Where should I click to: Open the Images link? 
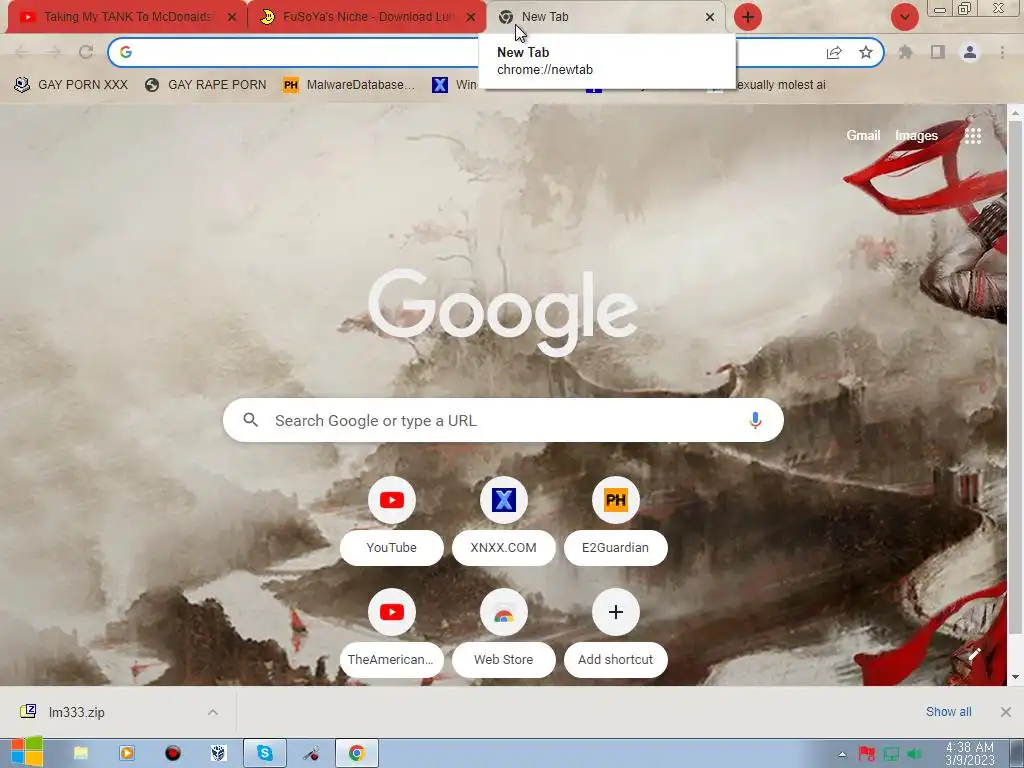pyautogui.click(x=916, y=135)
